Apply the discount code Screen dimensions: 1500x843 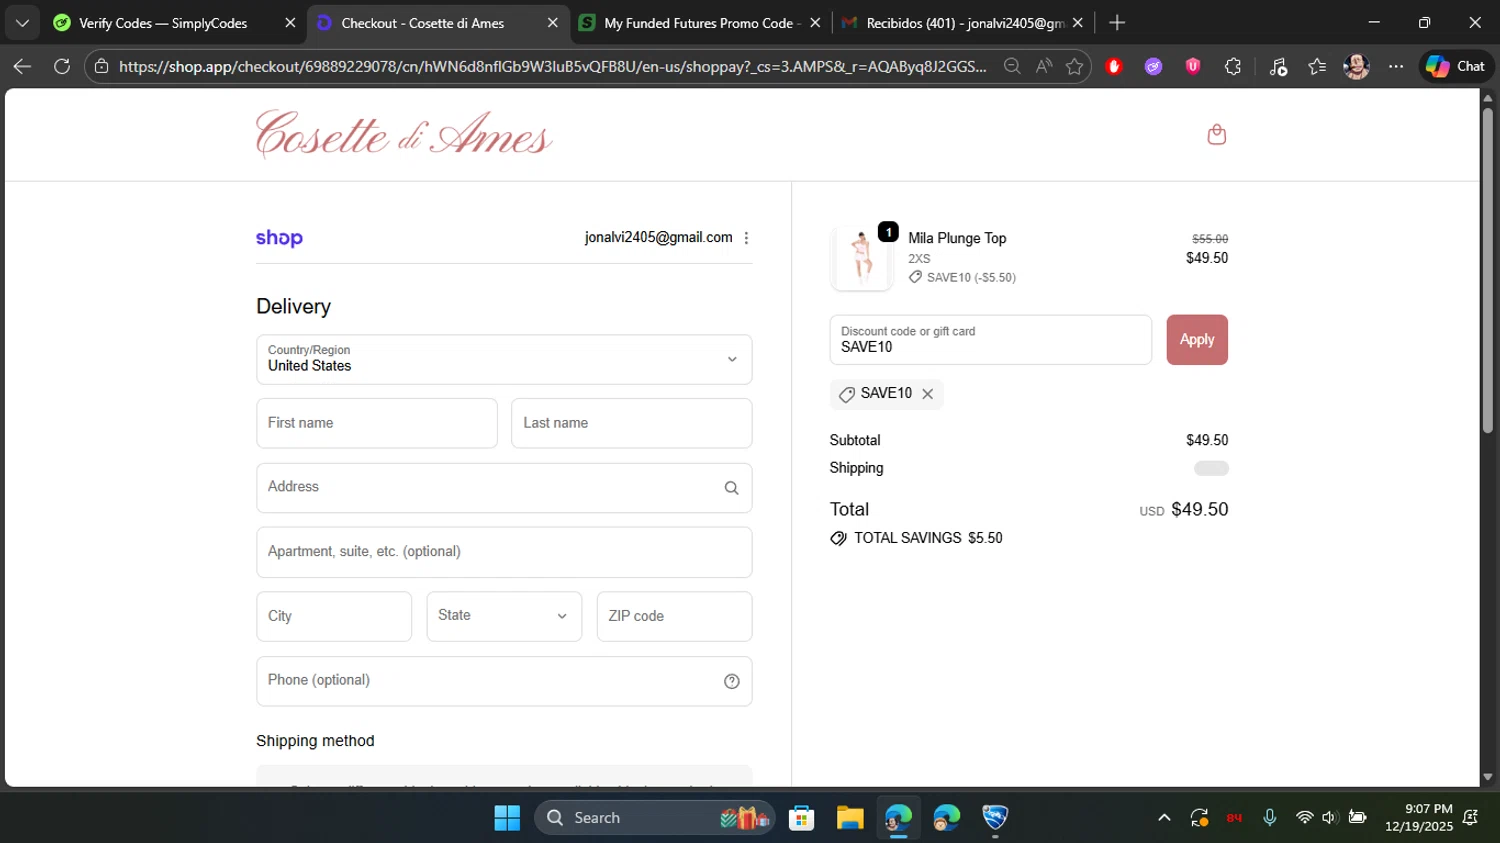click(1197, 340)
